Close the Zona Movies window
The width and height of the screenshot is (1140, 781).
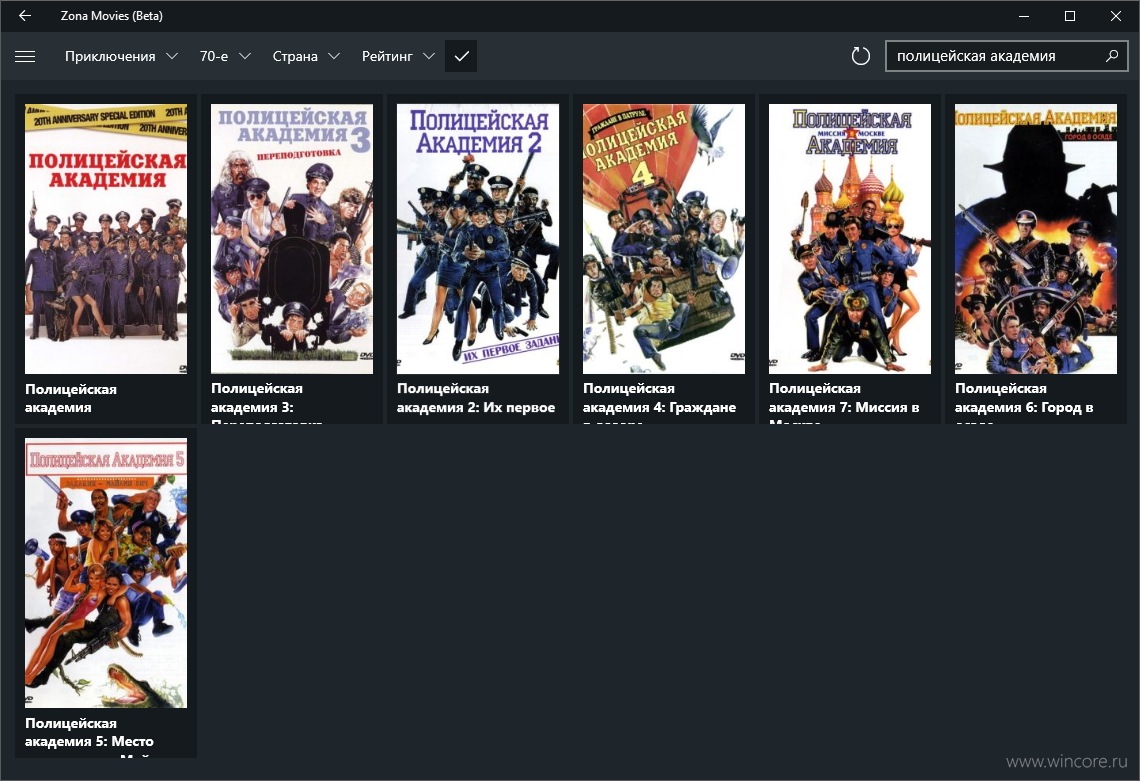coord(1115,15)
